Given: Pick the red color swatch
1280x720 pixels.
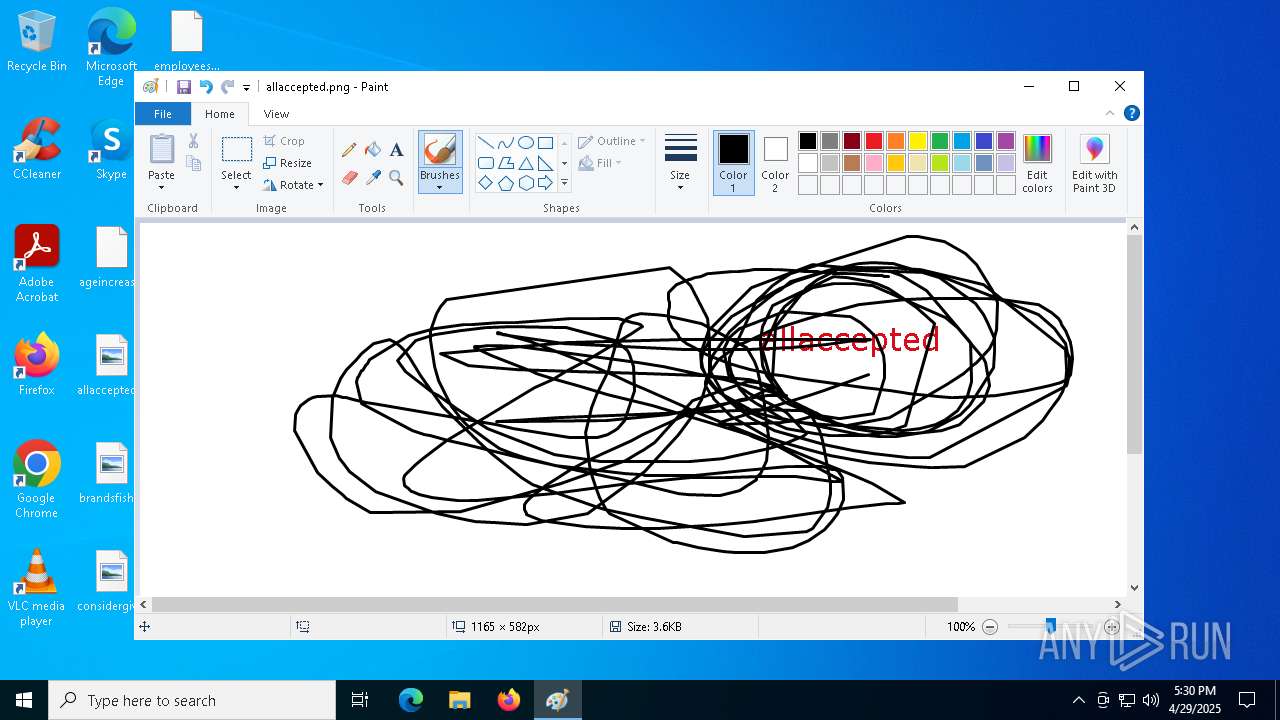Looking at the screenshot, I should click(873, 141).
